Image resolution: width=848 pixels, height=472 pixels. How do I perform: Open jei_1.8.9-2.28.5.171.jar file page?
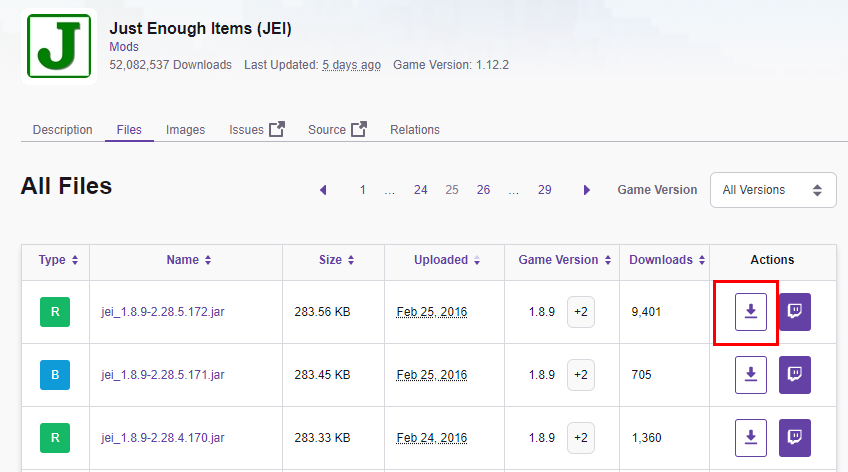163,375
